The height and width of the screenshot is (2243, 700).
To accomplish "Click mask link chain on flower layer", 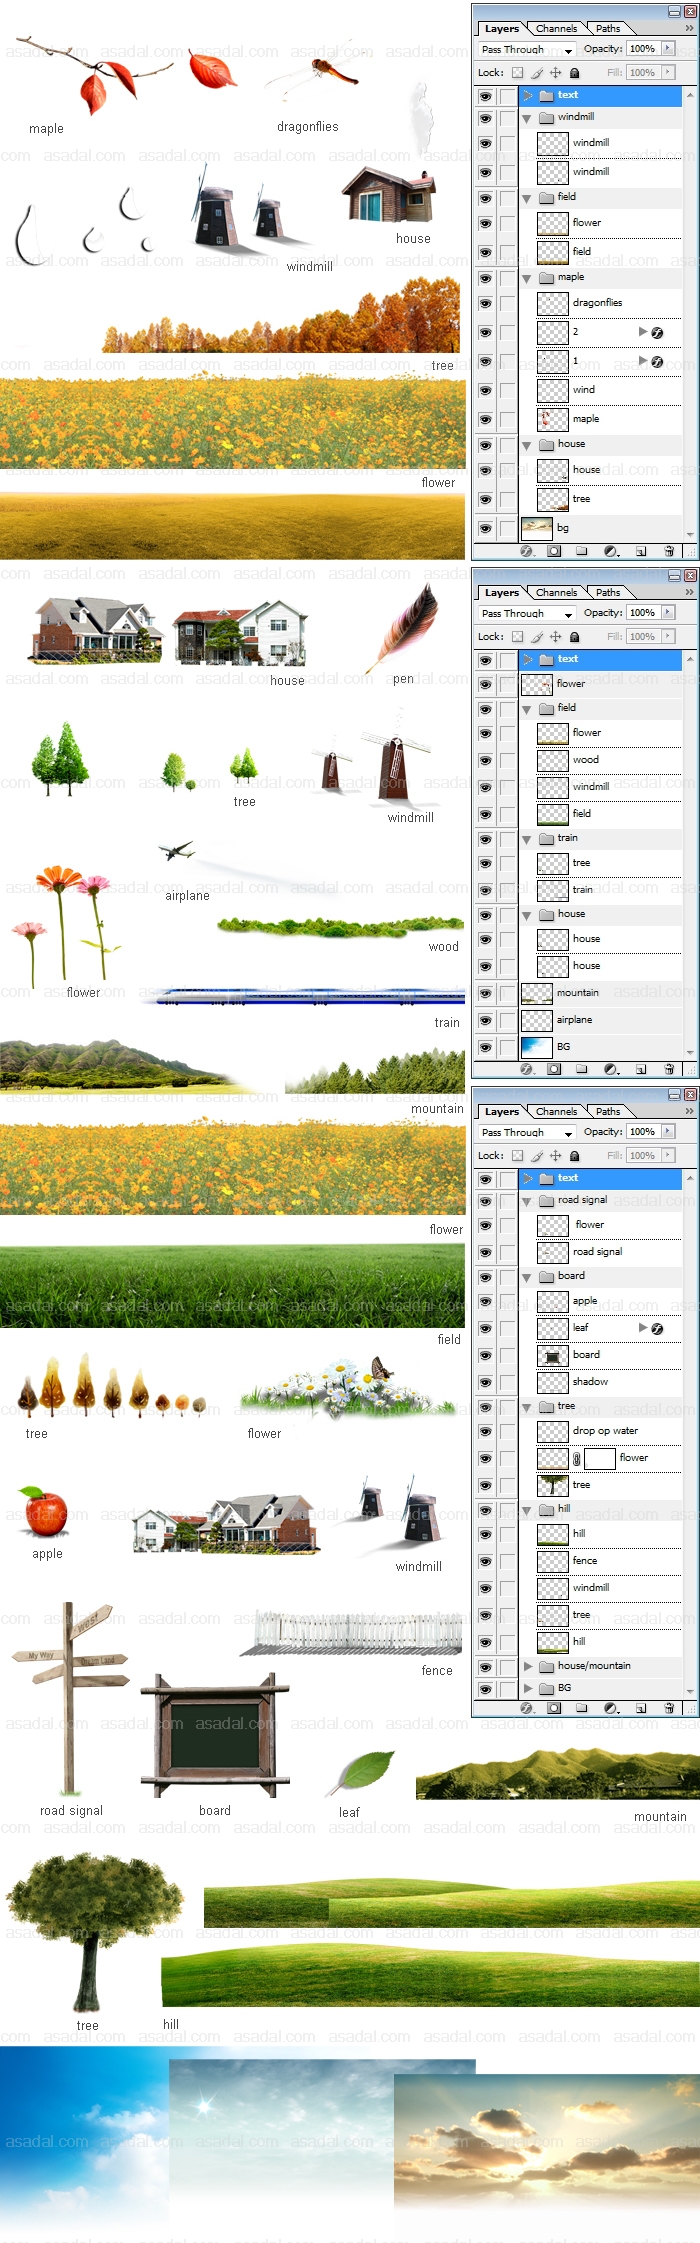I will click(576, 1459).
